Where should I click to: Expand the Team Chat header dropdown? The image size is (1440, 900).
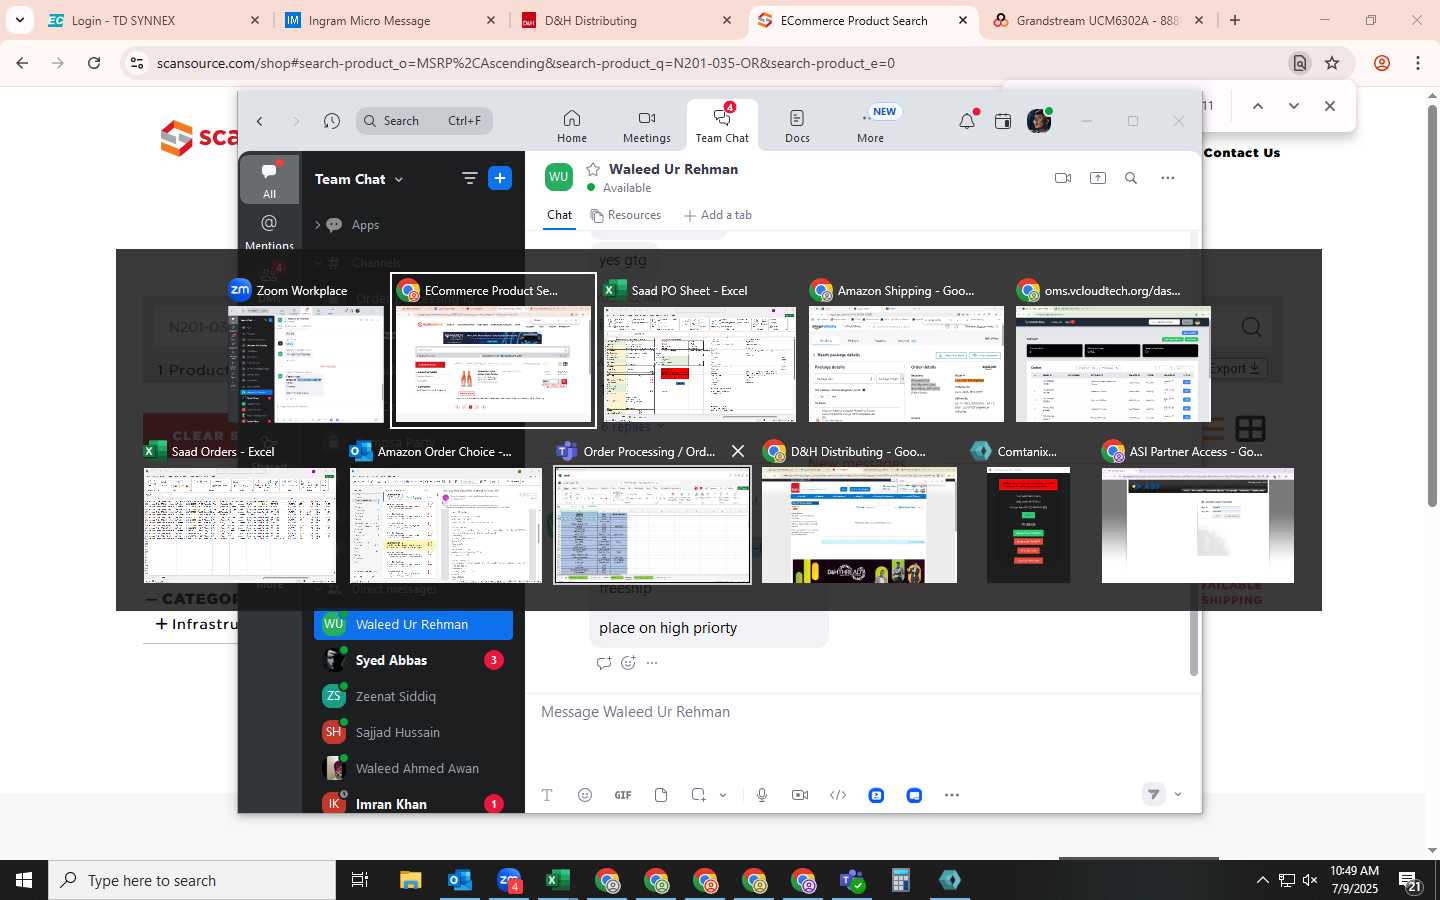click(x=399, y=179)
